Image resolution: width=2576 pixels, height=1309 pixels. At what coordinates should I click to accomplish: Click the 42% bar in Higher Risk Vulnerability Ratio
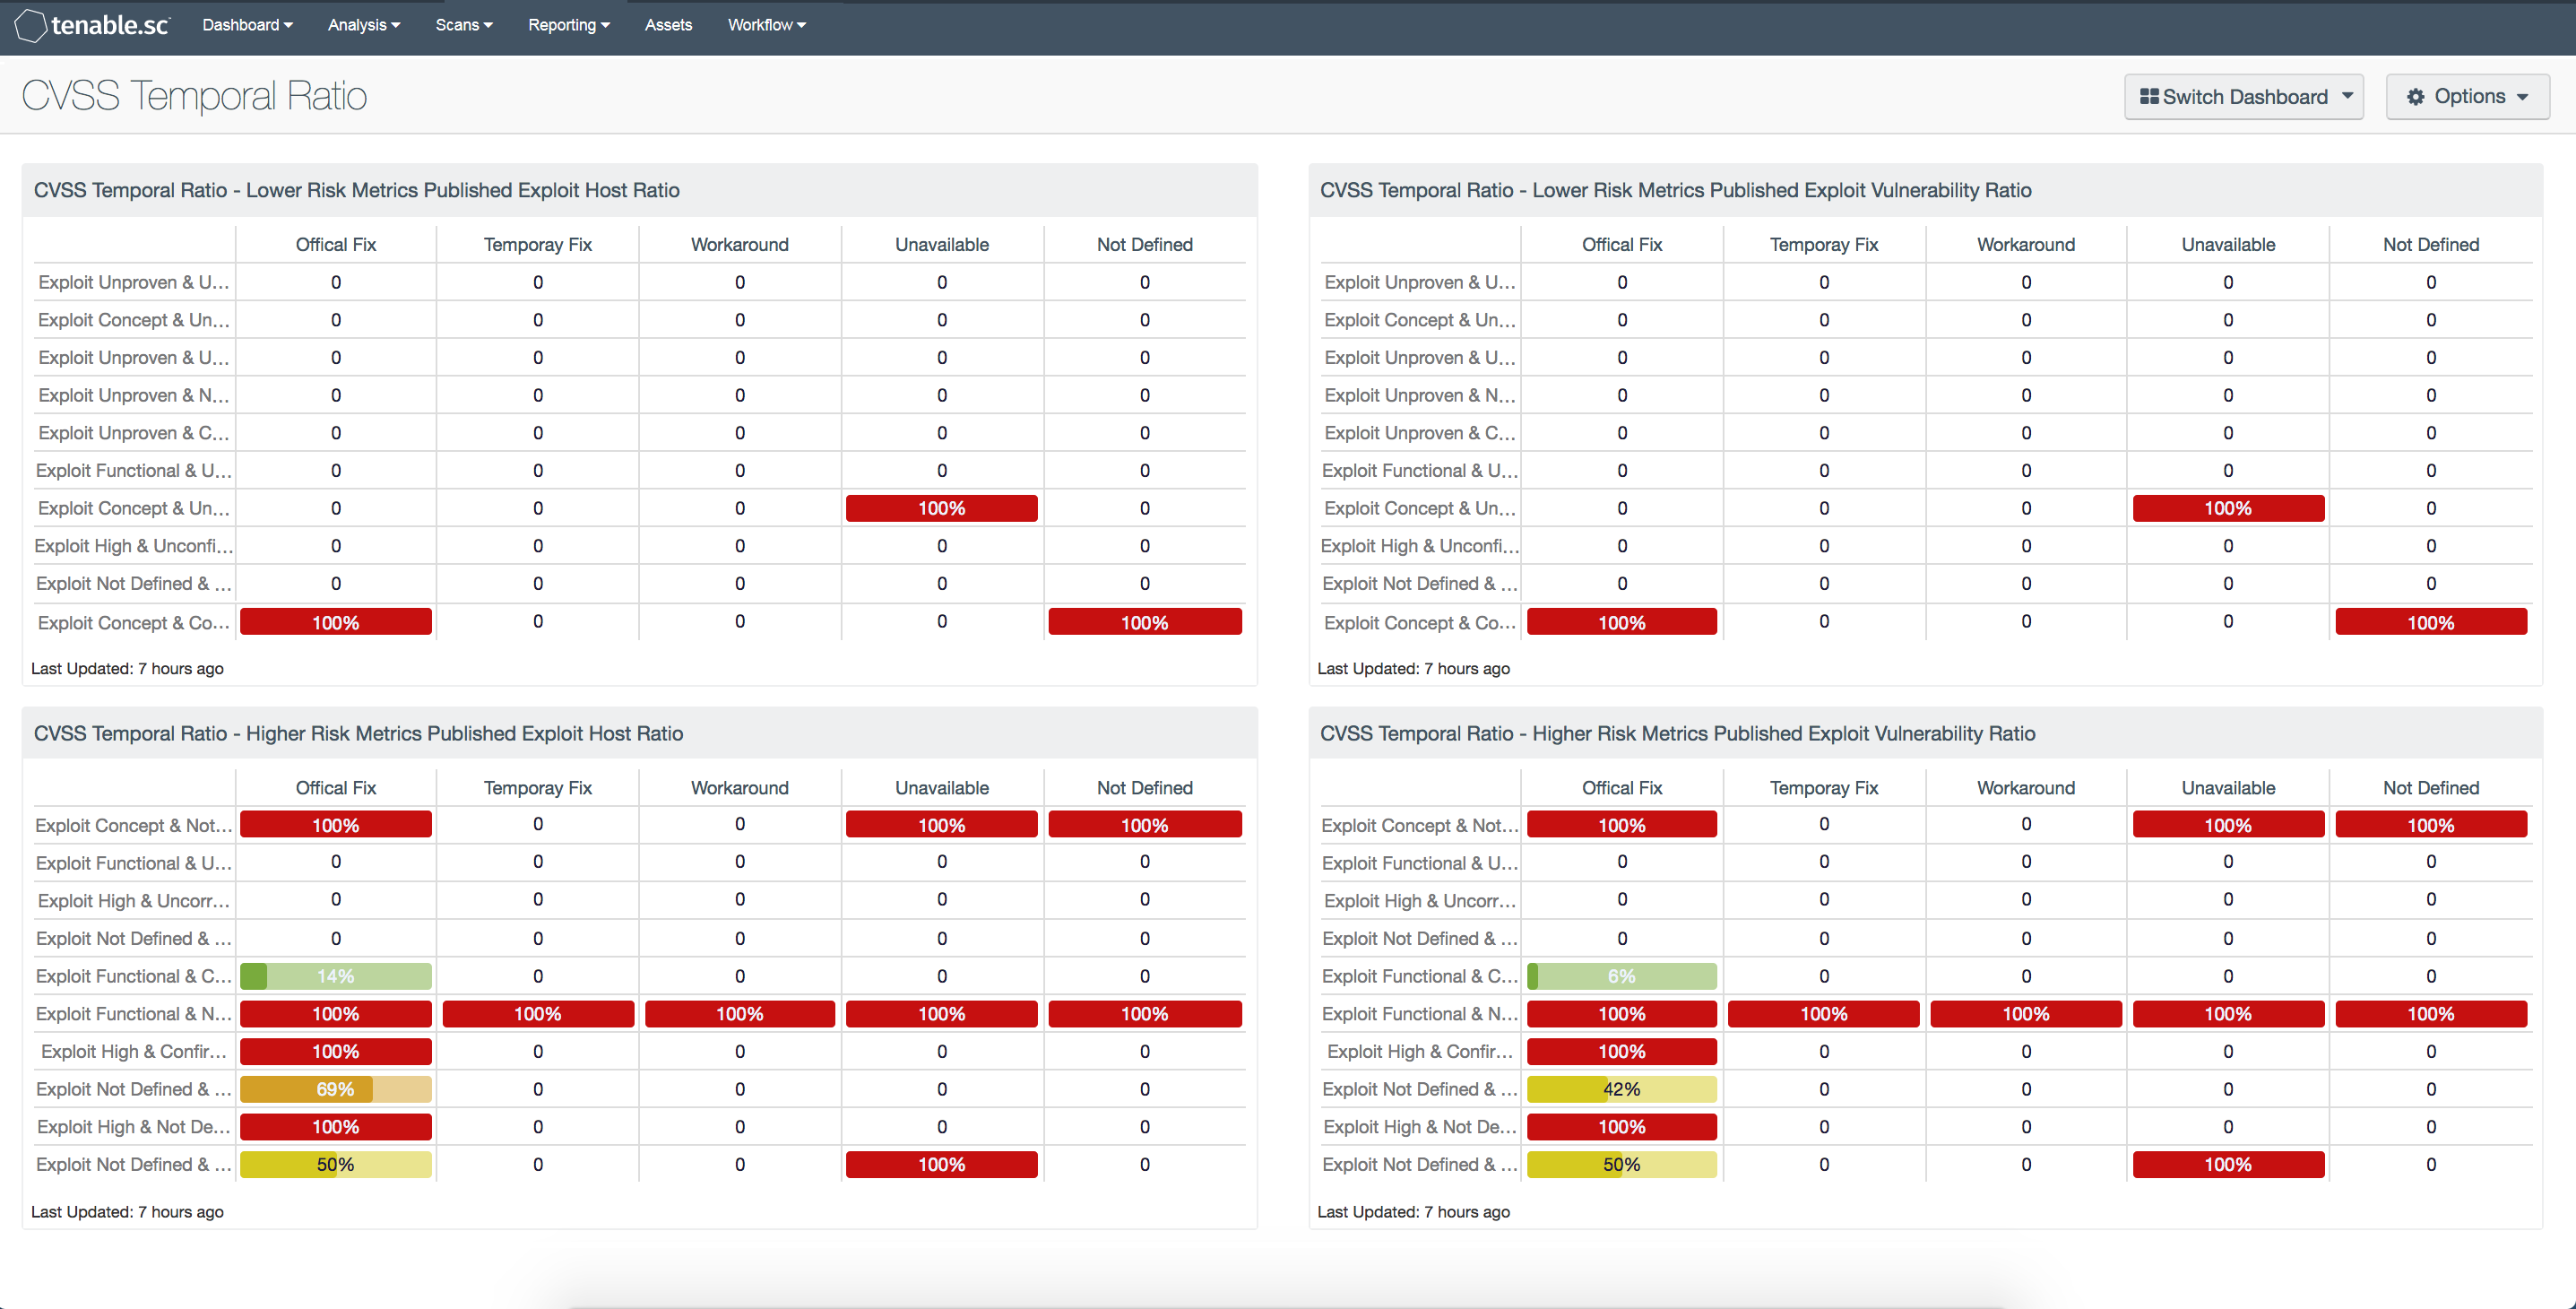(1621, 1089)
